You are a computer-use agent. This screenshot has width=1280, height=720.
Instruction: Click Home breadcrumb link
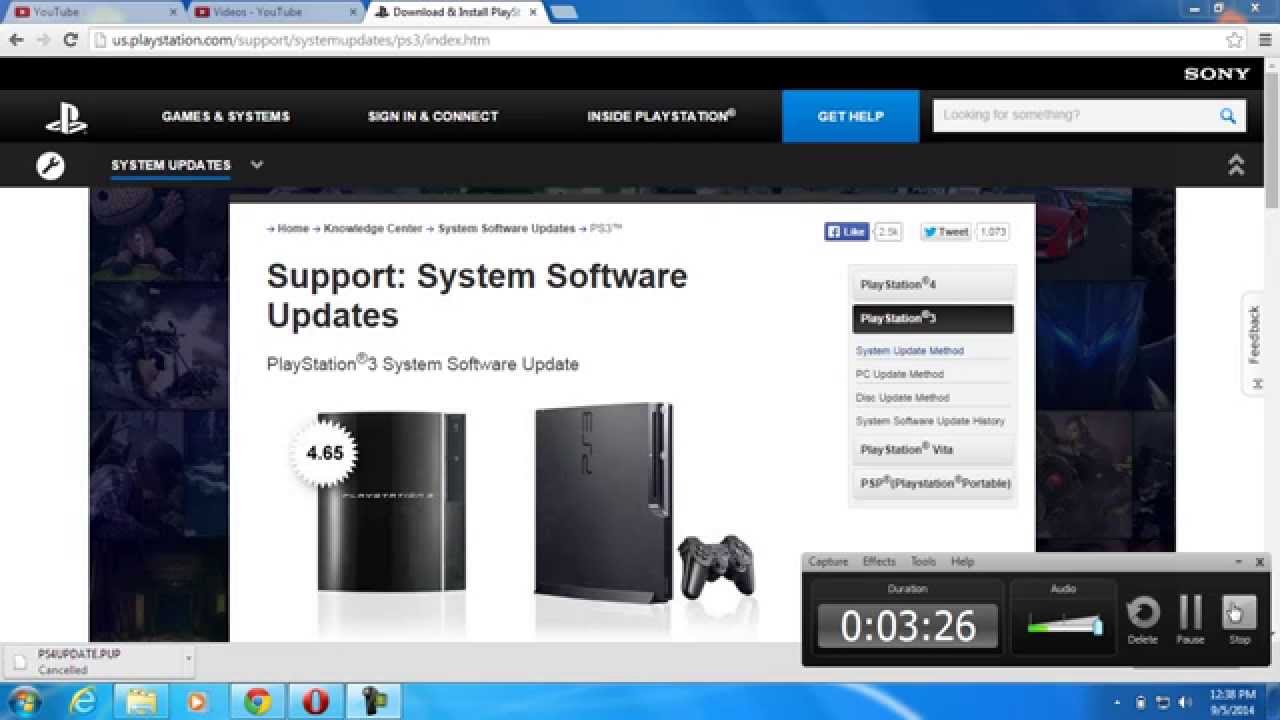tap(293, 229)
